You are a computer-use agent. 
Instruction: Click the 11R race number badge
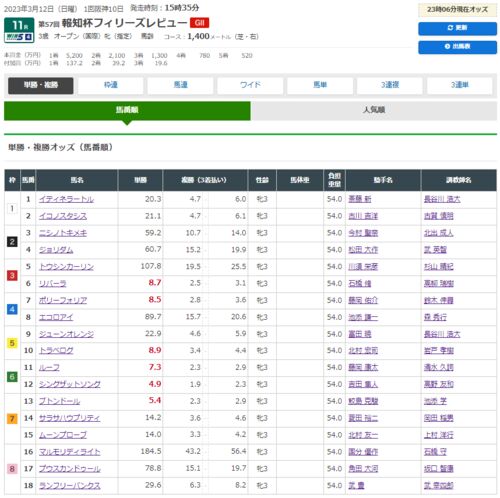click(19, 25)
